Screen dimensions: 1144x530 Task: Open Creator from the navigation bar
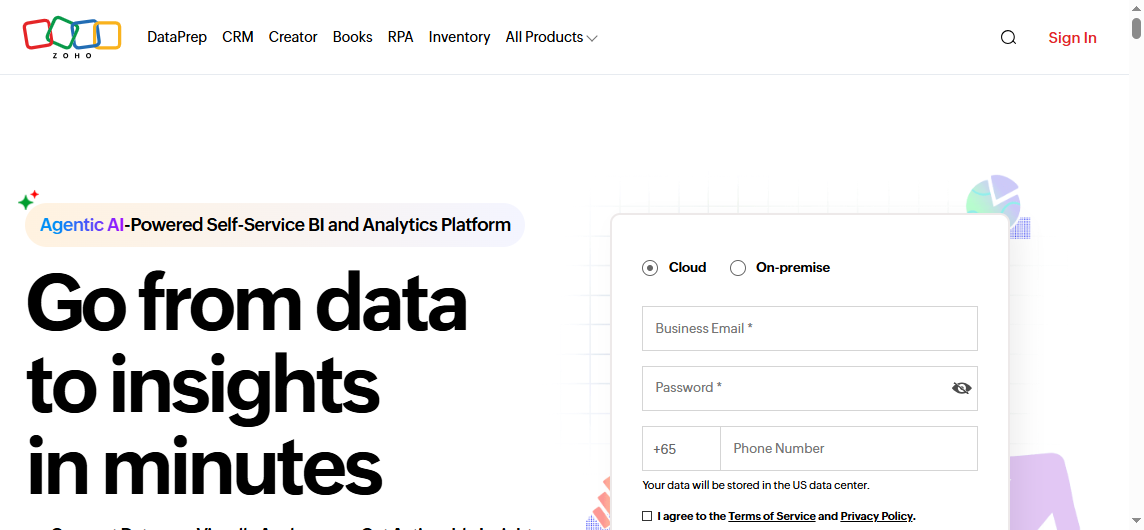click(293, 37)
